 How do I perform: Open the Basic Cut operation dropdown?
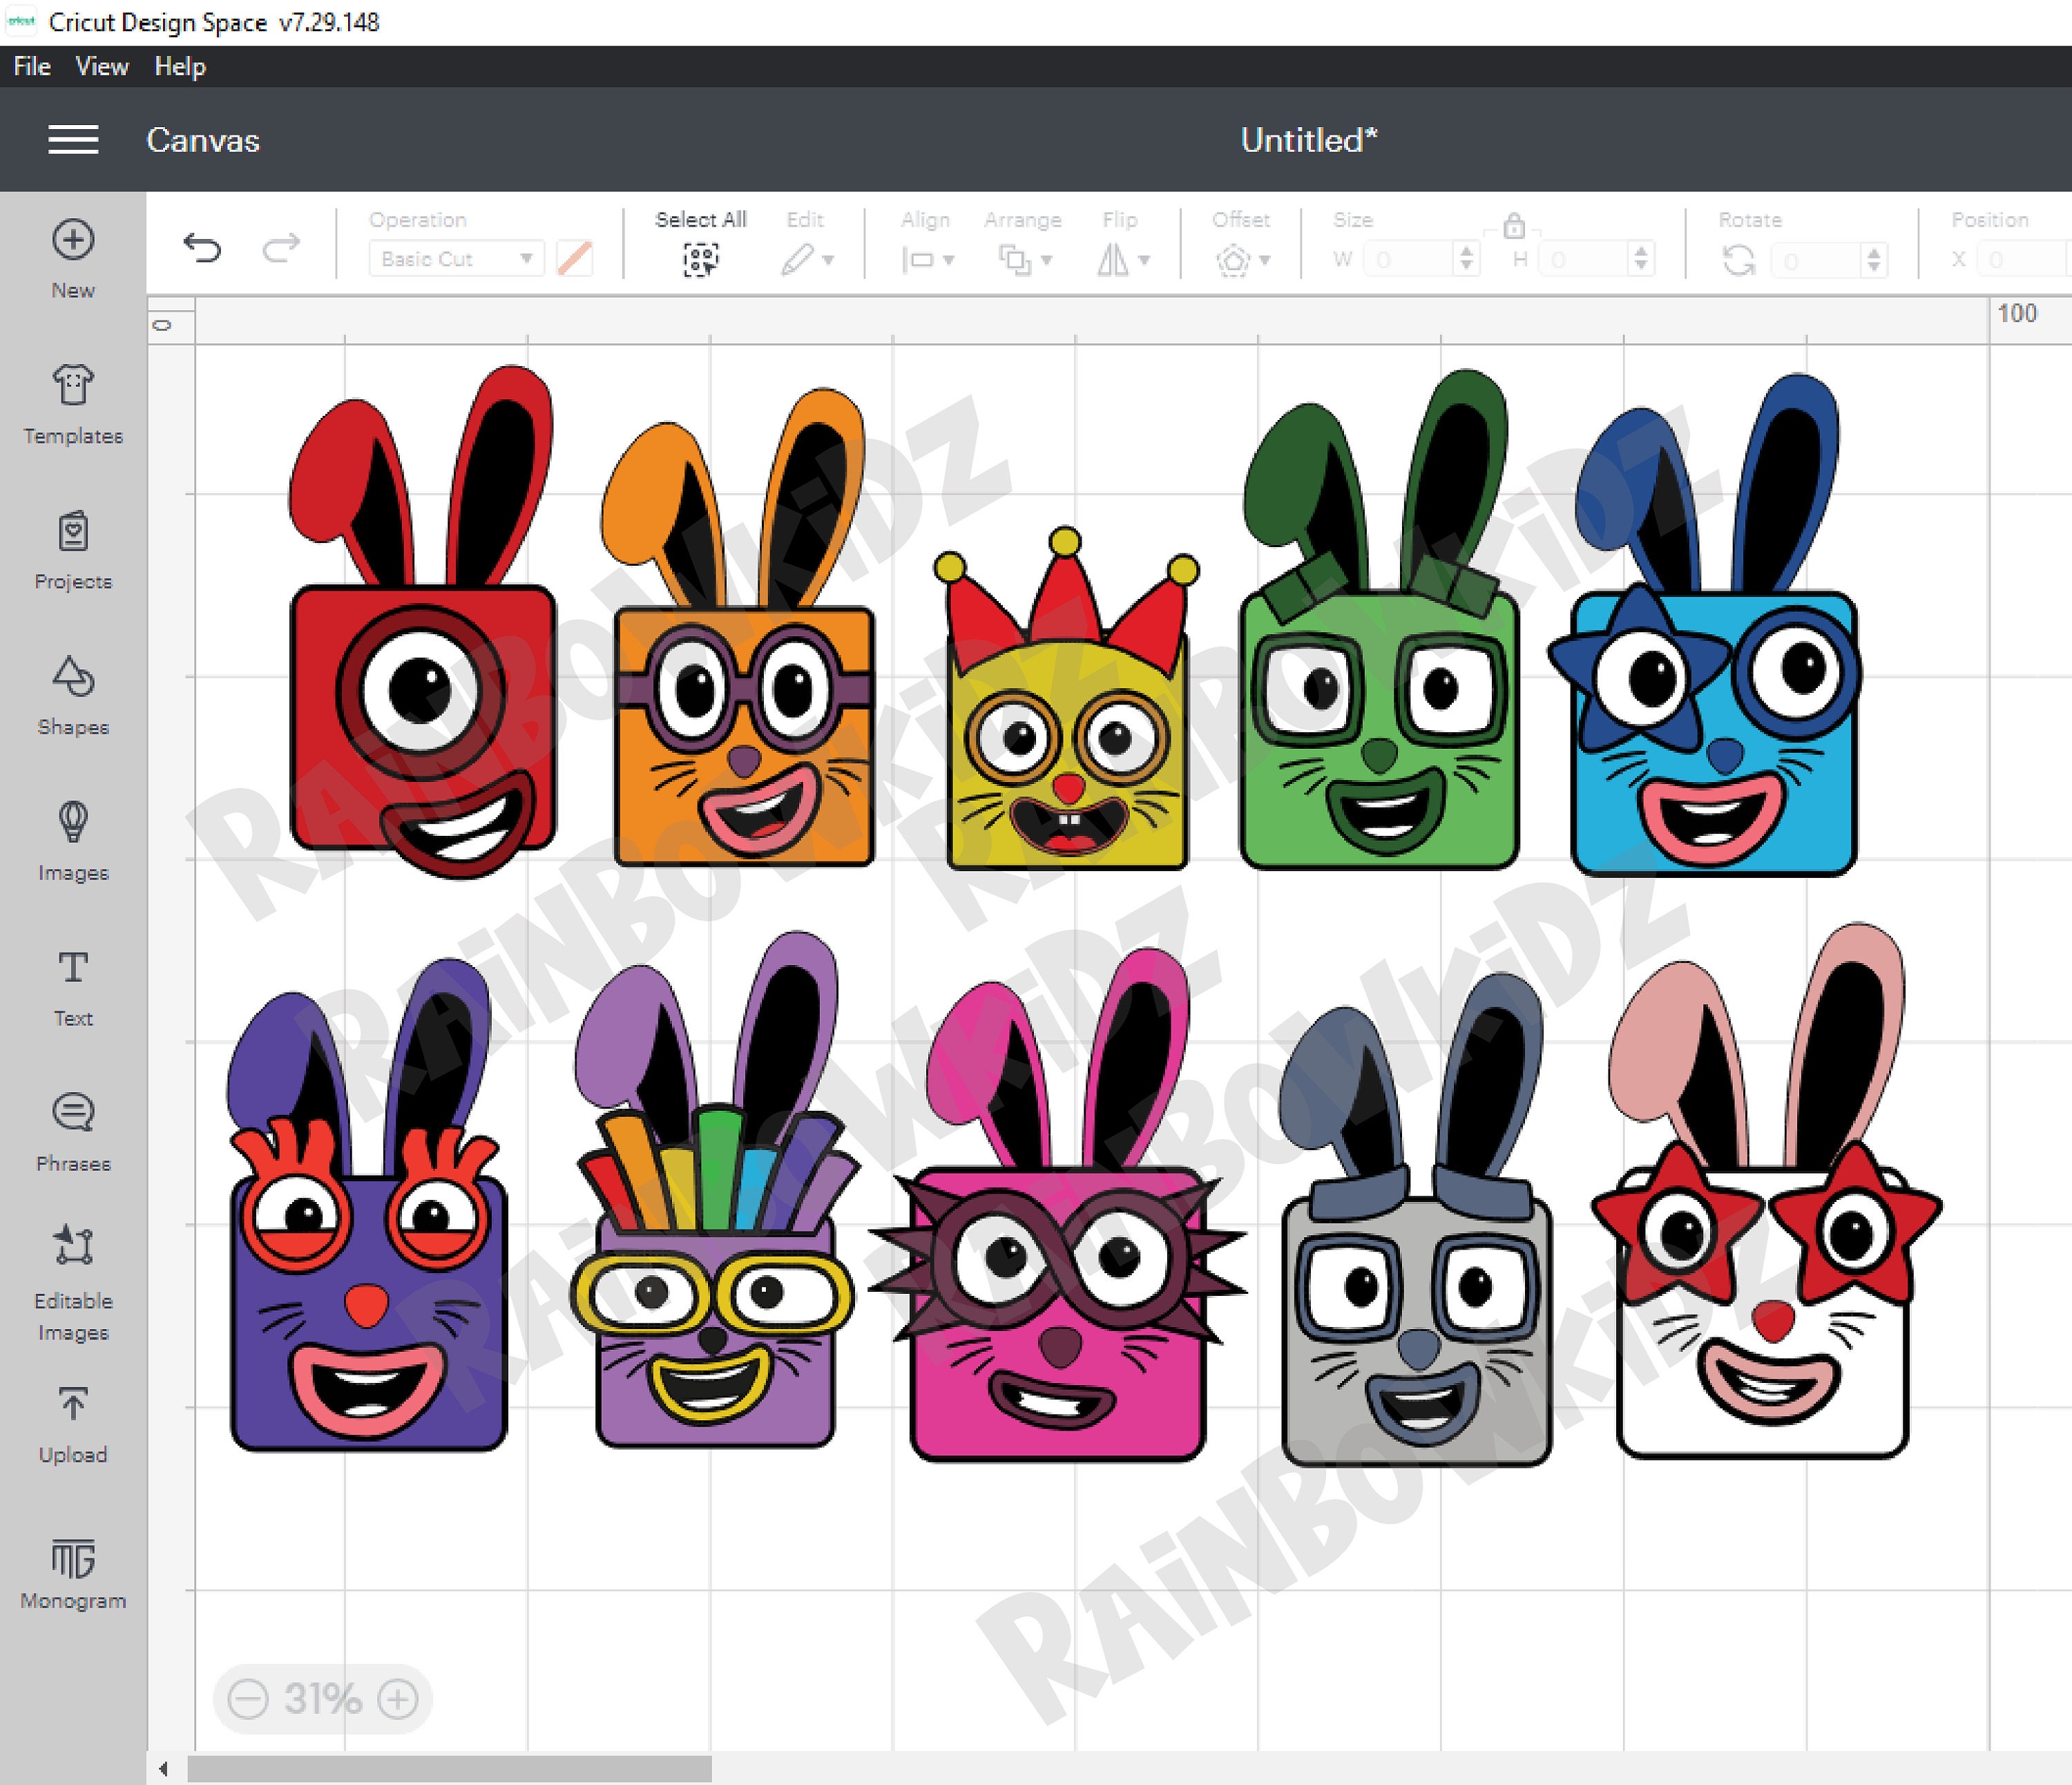click(x=455, y=258)
